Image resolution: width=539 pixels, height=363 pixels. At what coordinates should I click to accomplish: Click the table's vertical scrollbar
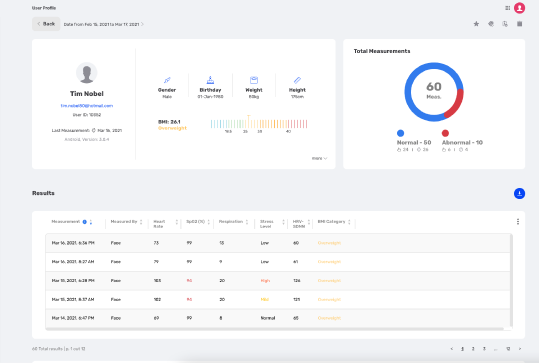point(511,280)
